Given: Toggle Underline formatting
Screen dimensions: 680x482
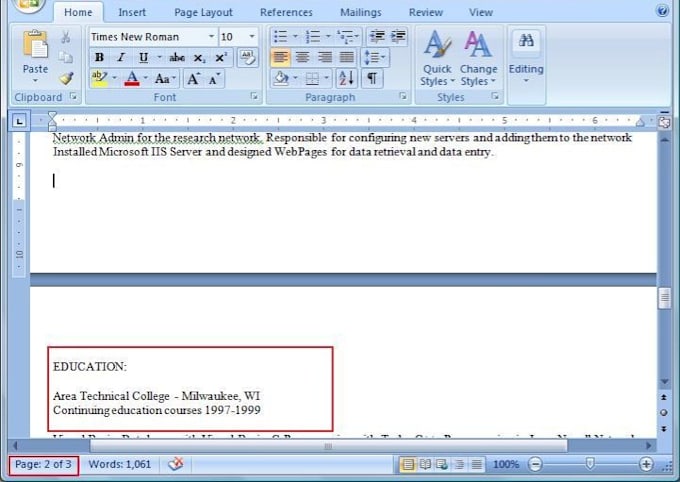Looking at the screenshot, I should click(x=143, y=57).
